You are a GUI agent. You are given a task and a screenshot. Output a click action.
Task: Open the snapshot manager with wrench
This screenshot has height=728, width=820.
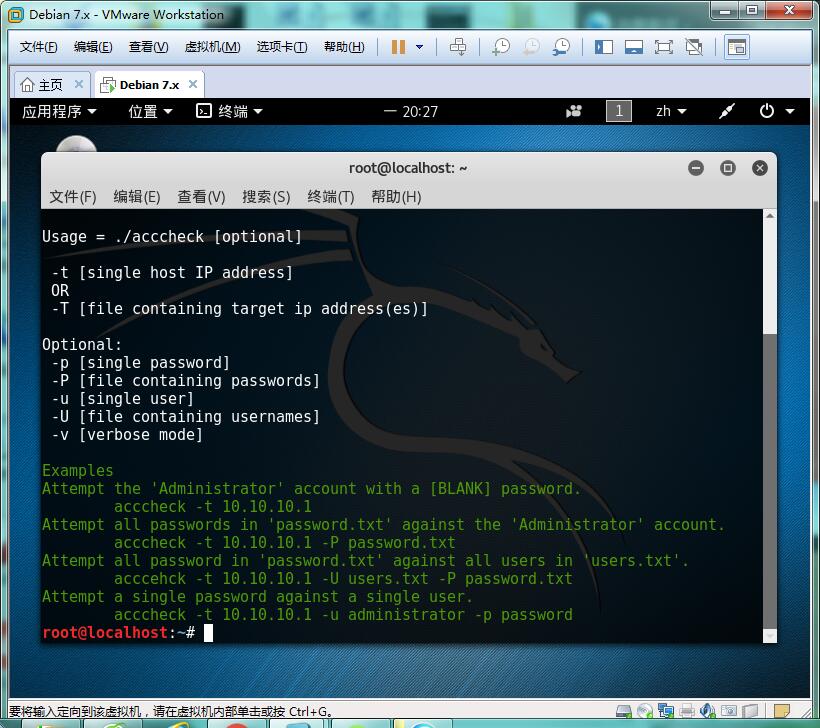point(561,47)
